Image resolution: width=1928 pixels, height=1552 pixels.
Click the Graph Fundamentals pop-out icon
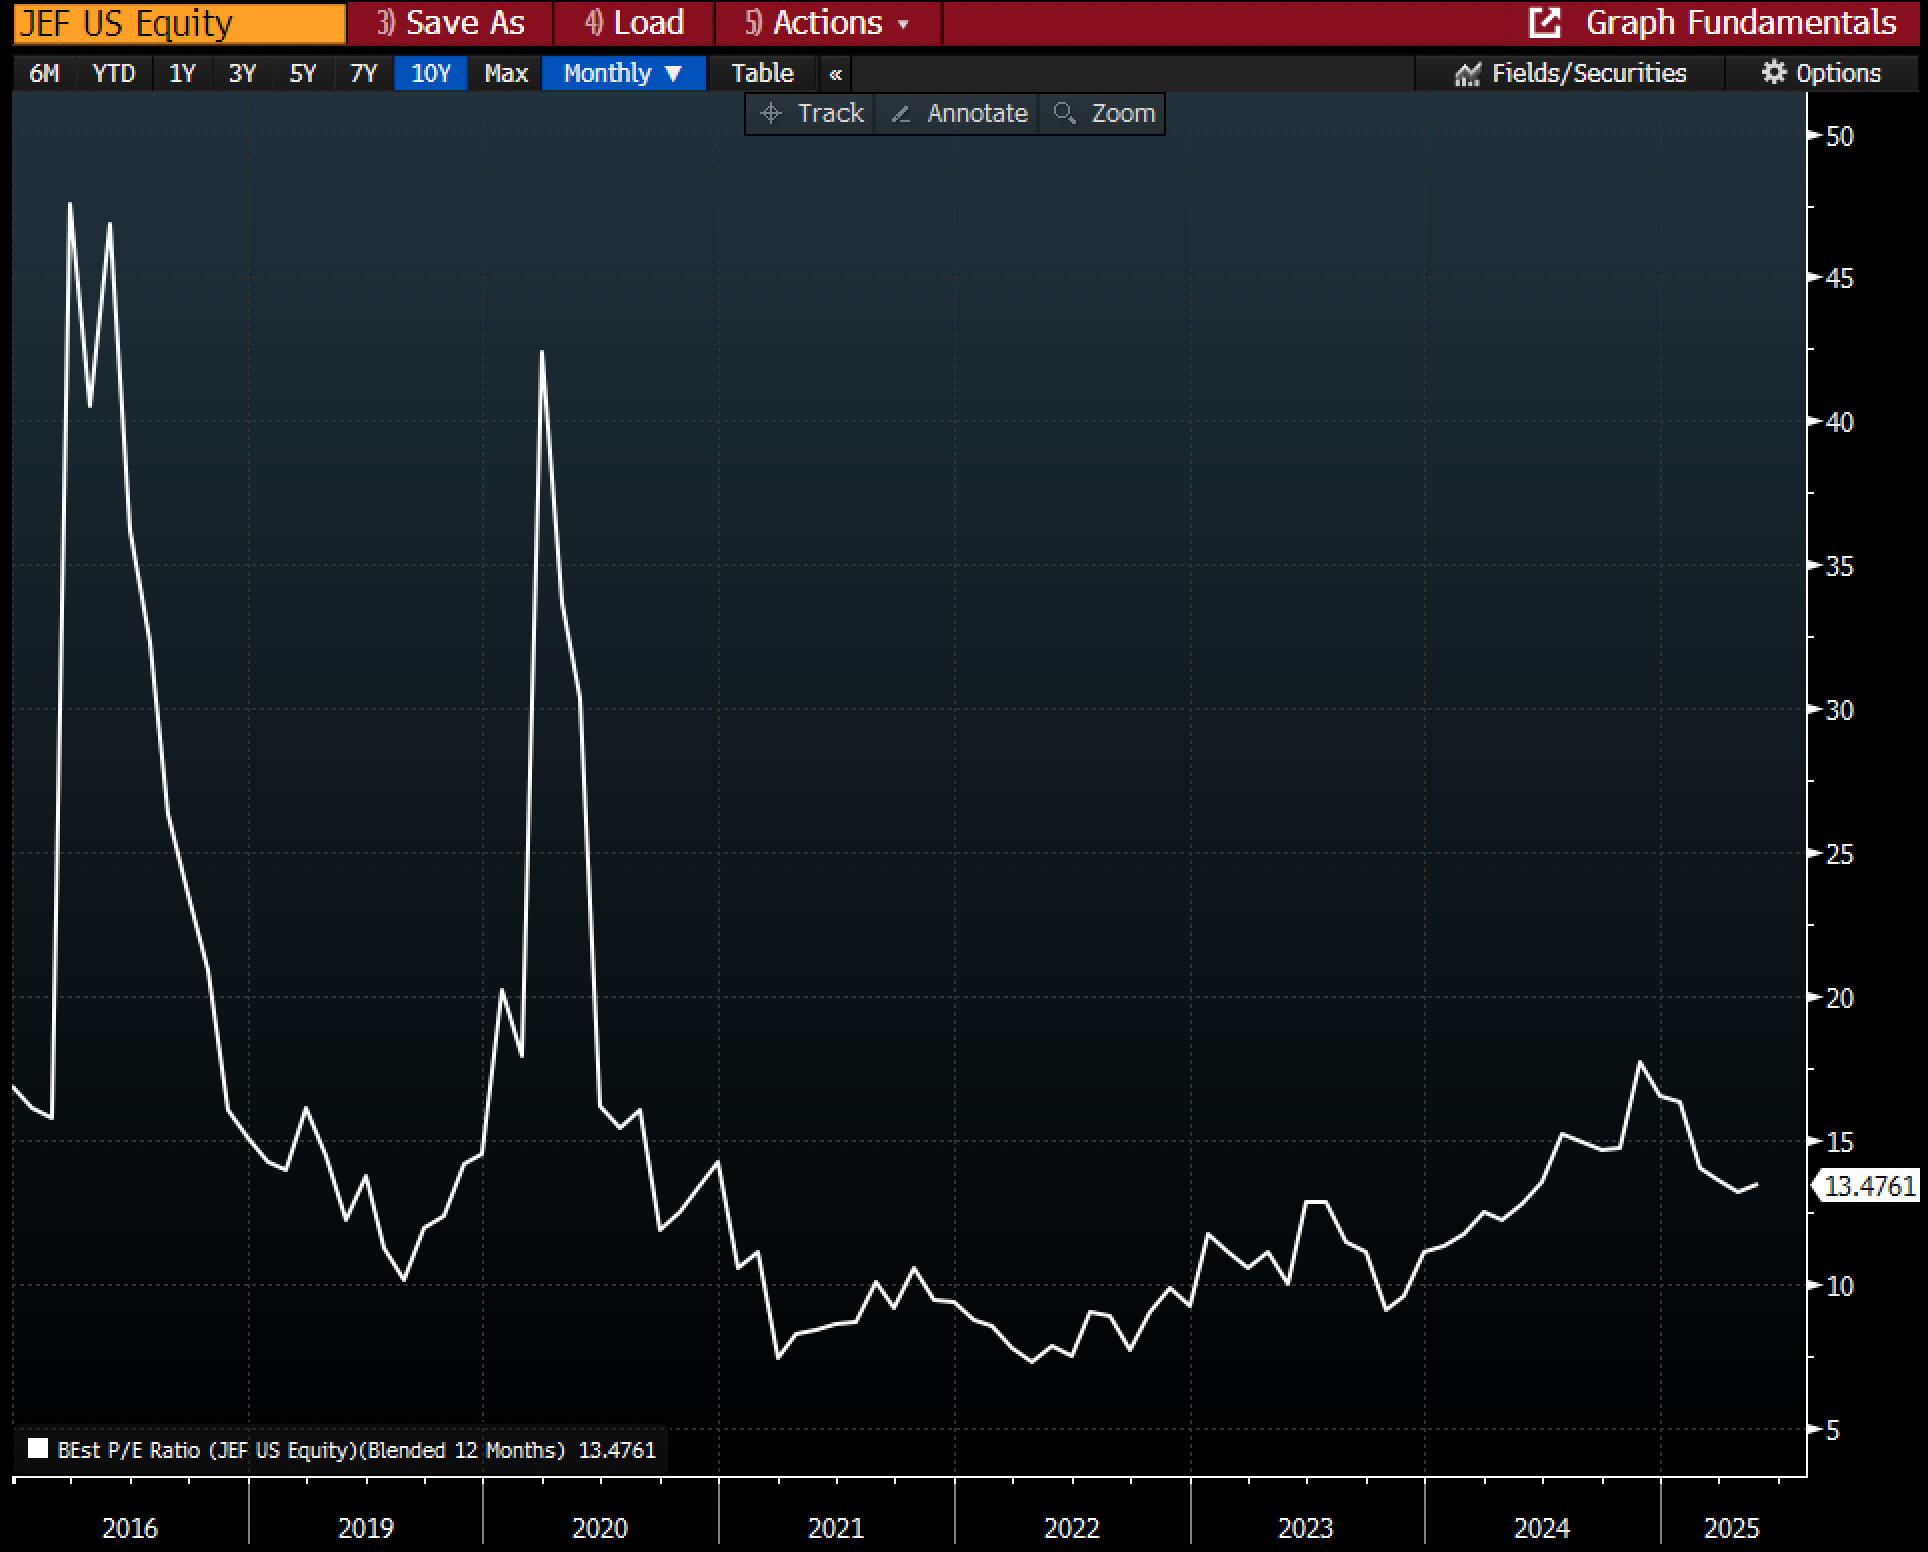point(1545,23)
